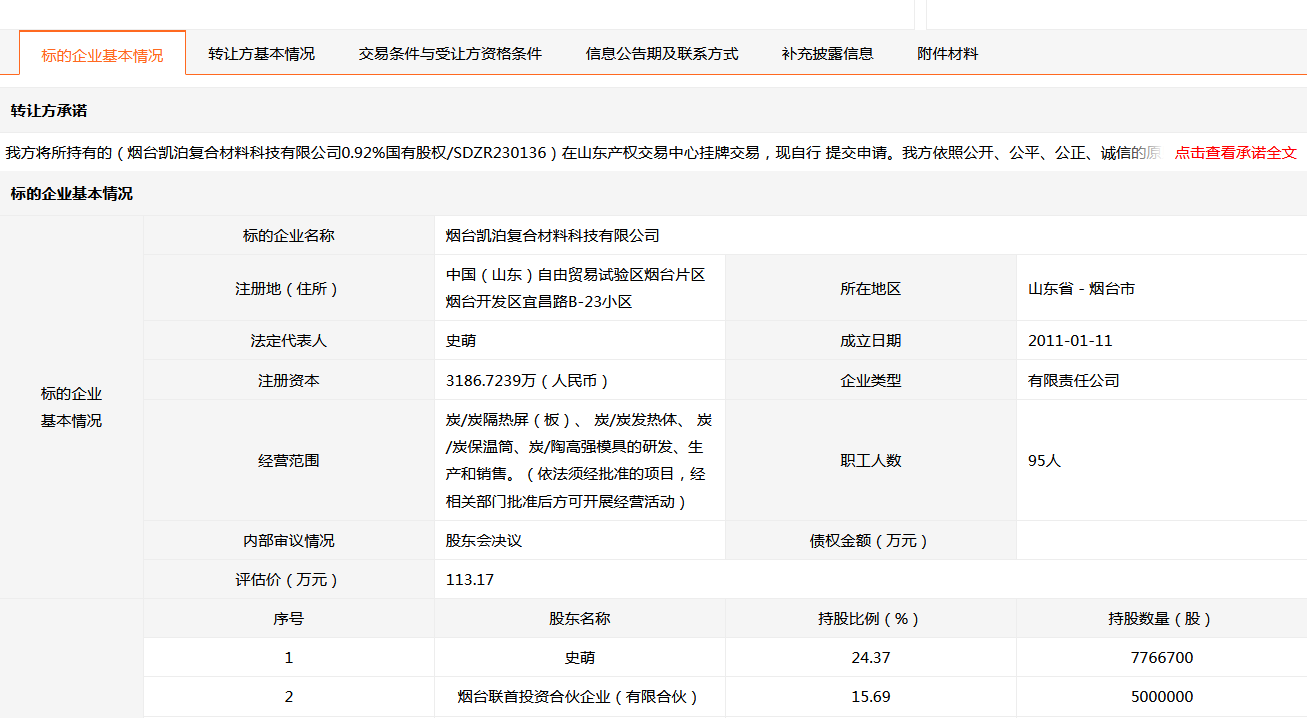Click the 评估价（万元） label cell
This screenshot has height=718, width=1307.
[x=289, y=580]
